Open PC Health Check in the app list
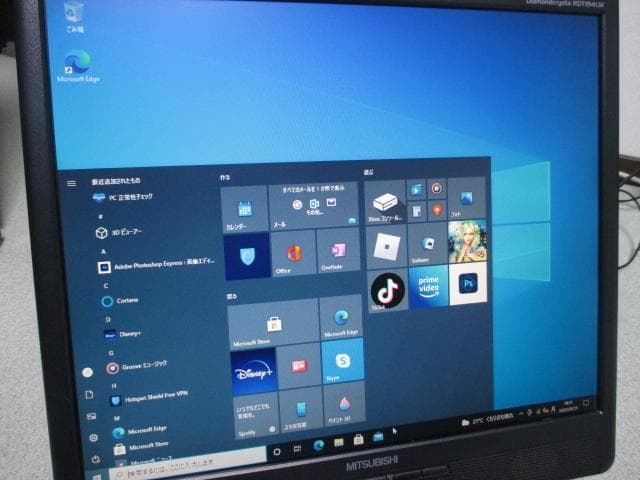This screenshot has width=640, height=480. tap(122, 198)
